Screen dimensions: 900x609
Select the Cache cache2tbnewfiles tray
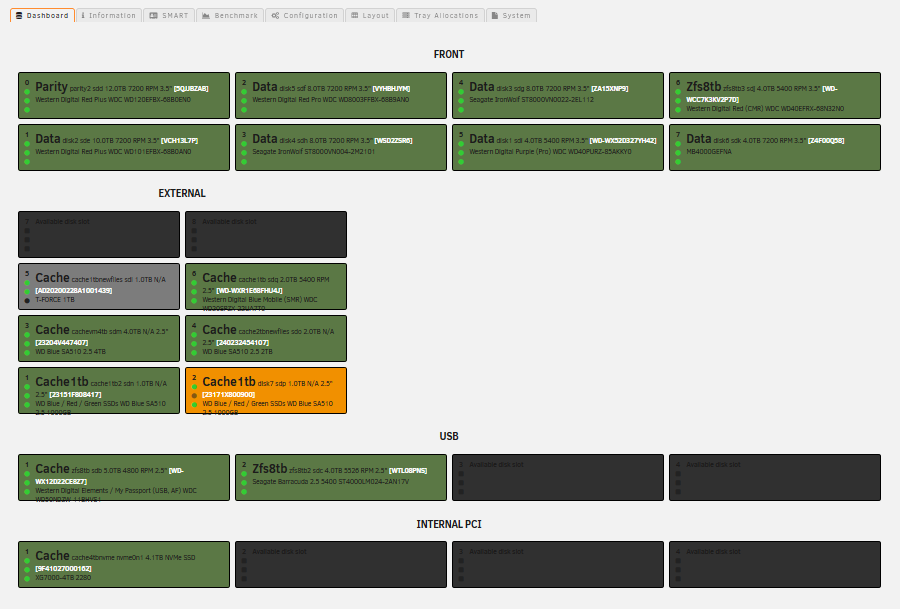266,339
